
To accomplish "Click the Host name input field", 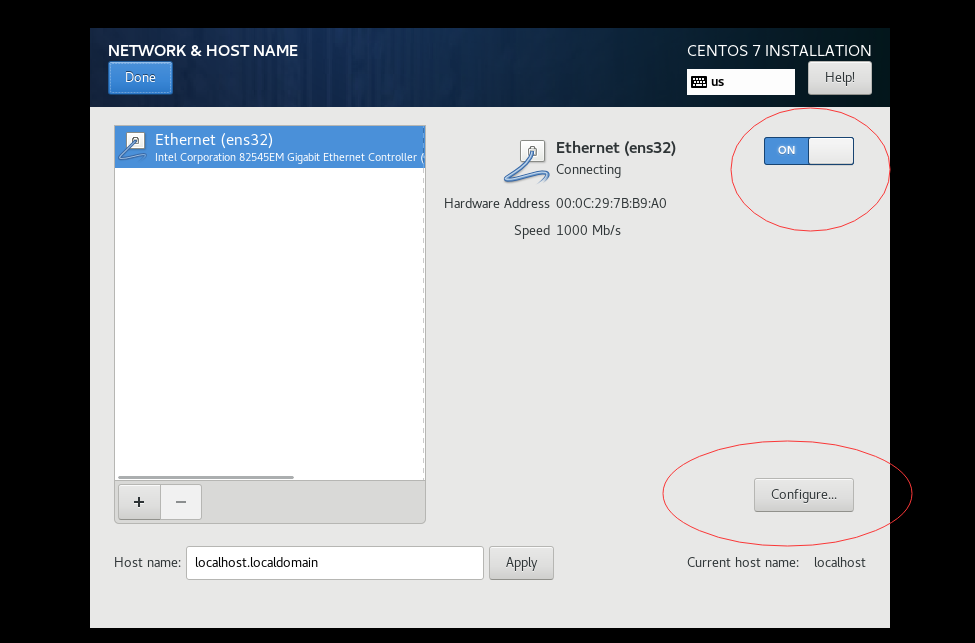I will click(x=335, y=563).
